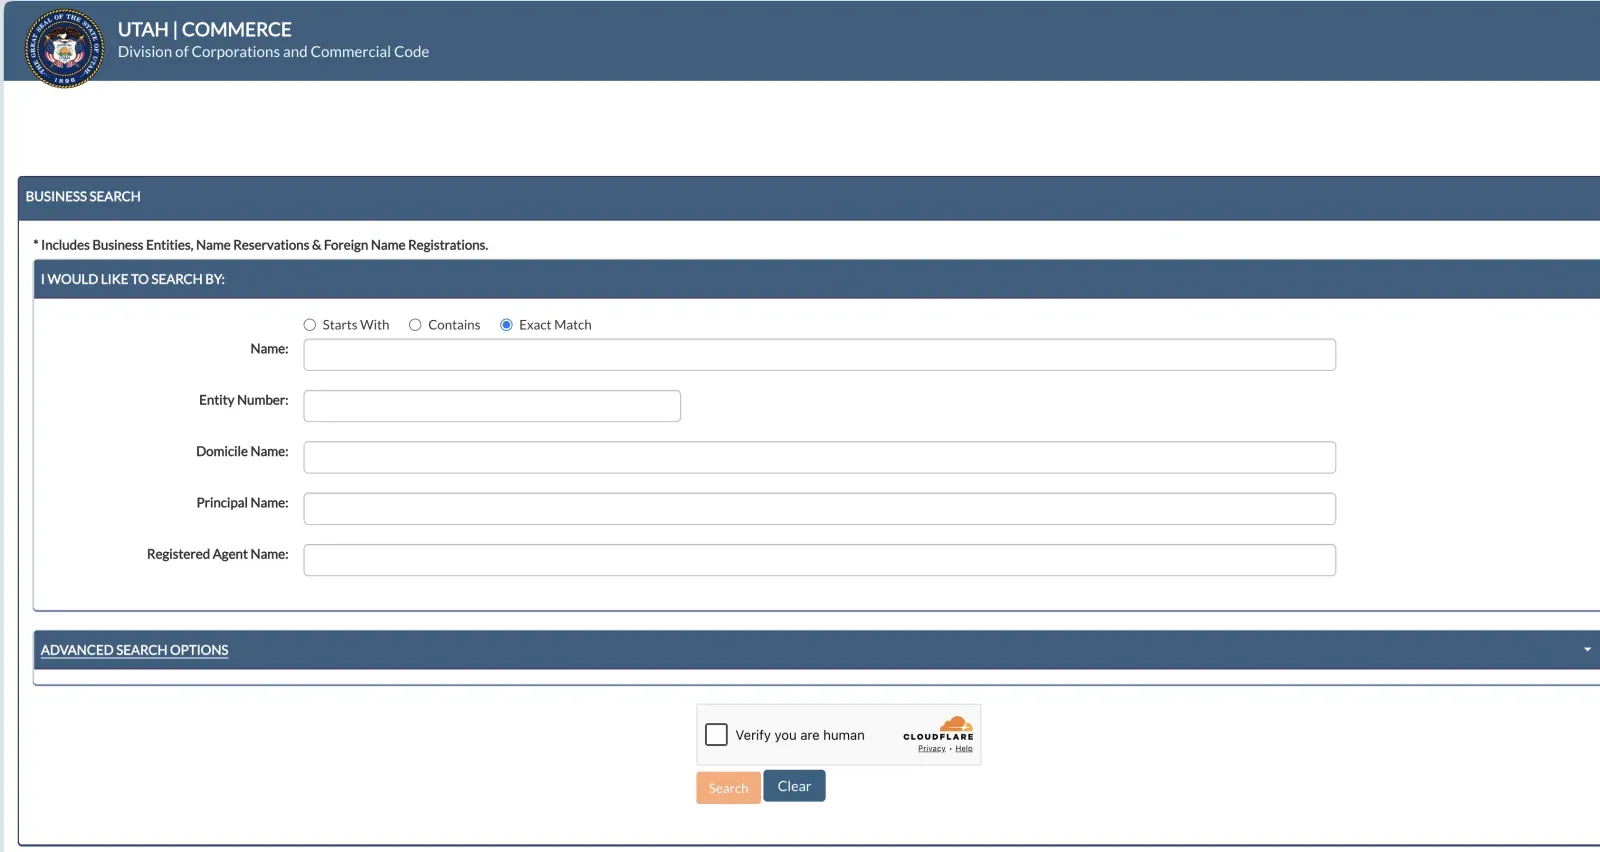Open the Advanced Search Options link
This screenshot has width=1600, height=852.
(x=134, y=650)
